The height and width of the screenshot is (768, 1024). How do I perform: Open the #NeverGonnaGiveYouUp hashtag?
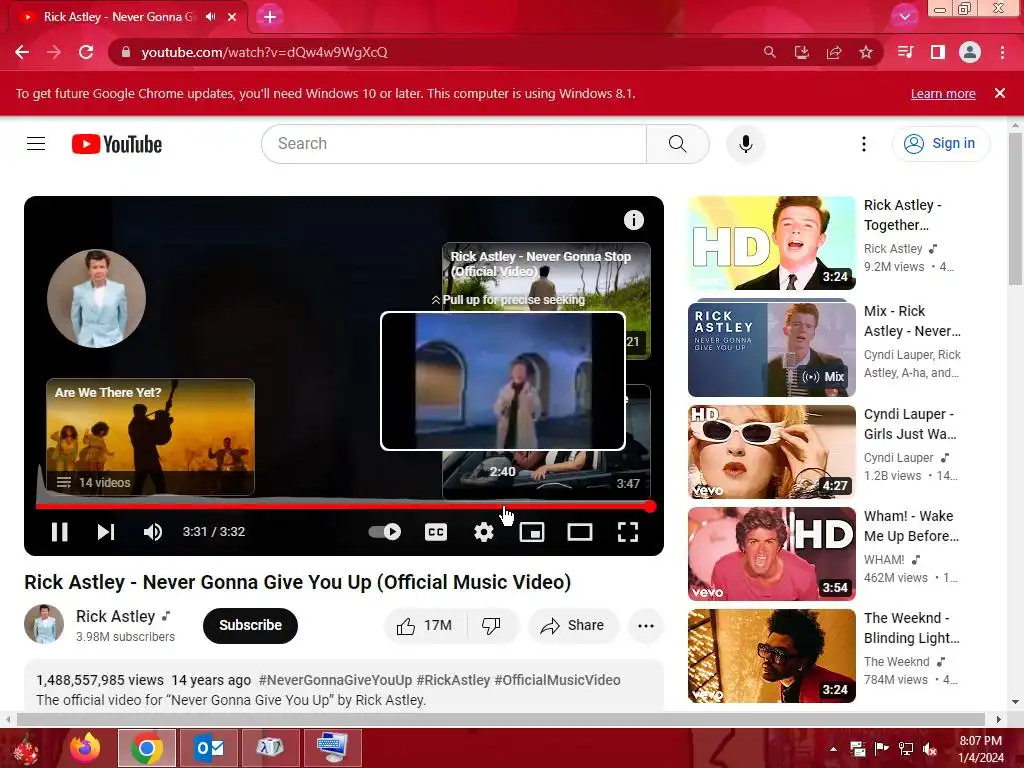(335, 680)
